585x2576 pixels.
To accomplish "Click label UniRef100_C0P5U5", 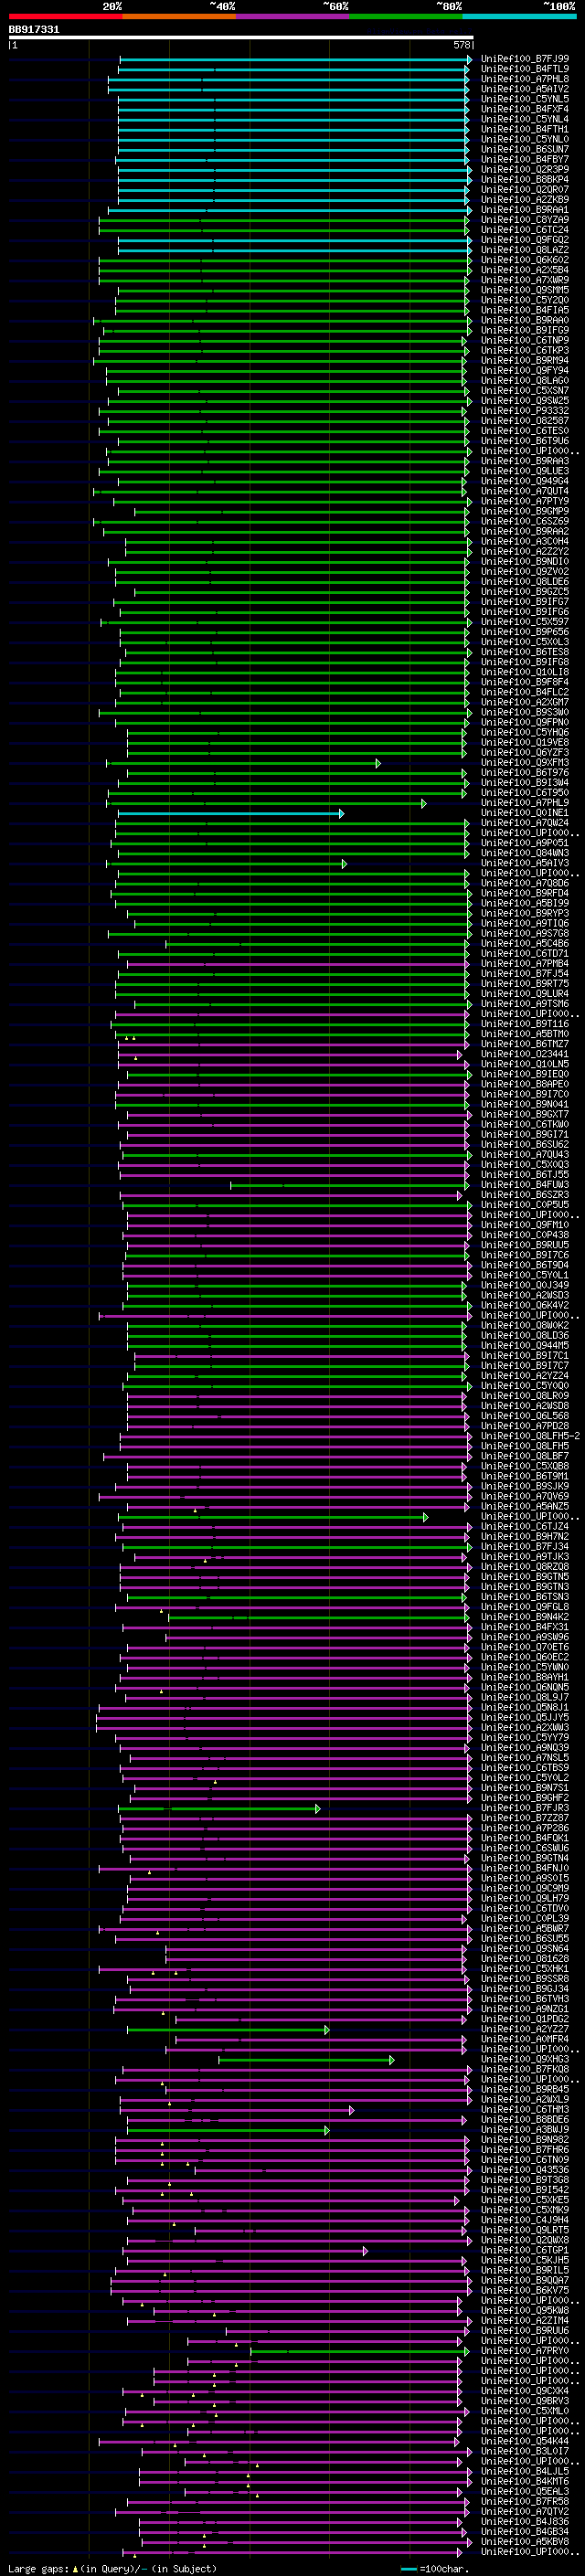I will click(525, 1205).
